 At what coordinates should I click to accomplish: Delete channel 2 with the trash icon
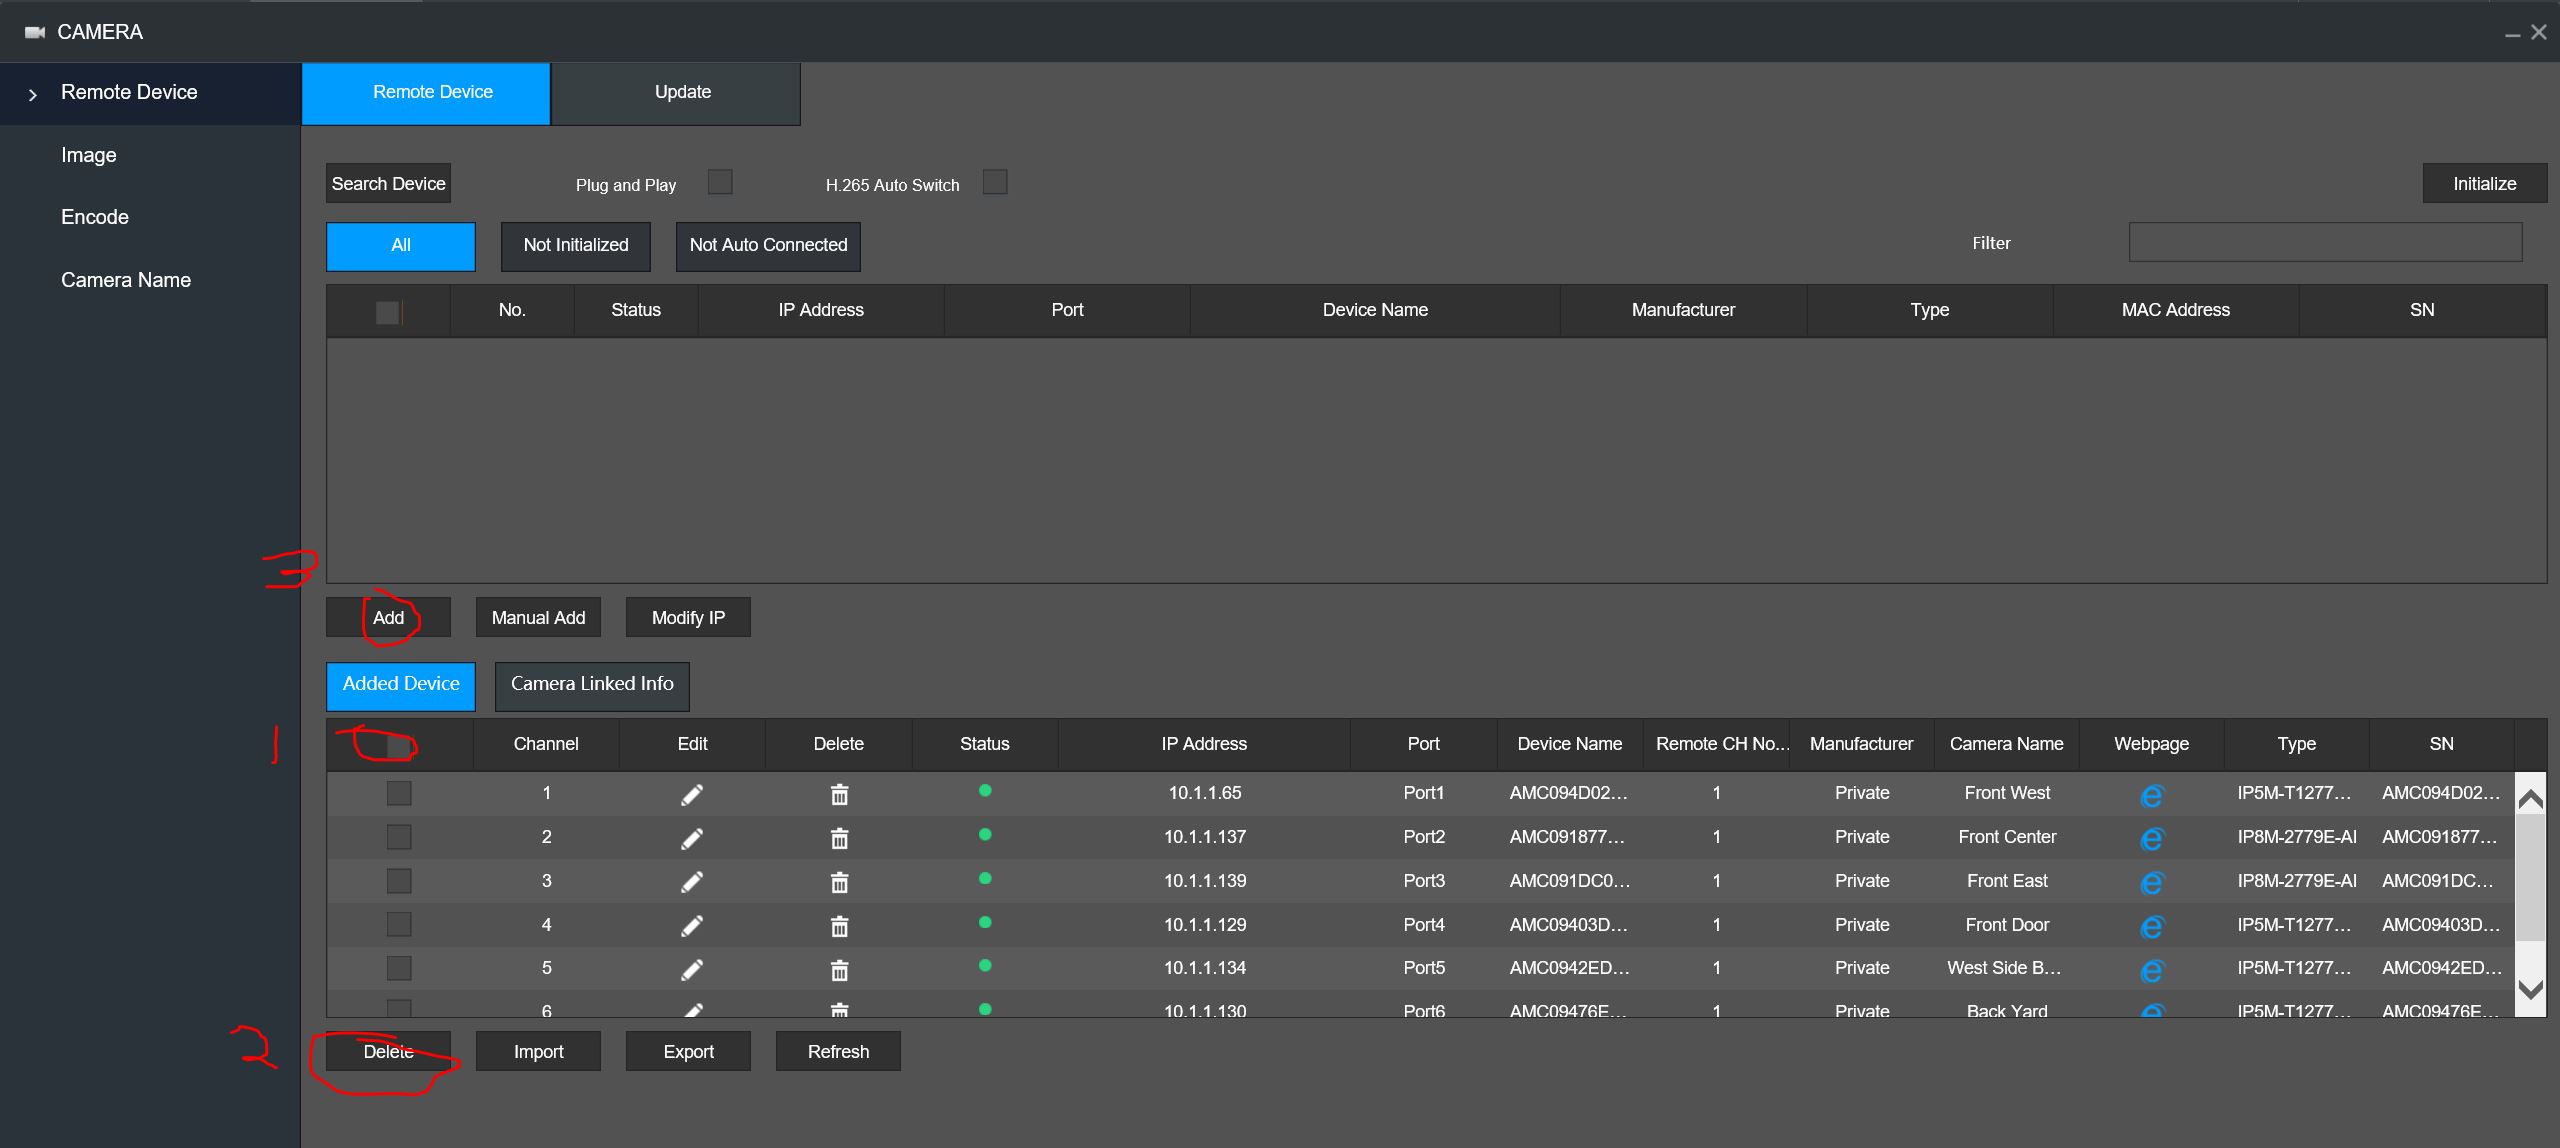839,839
